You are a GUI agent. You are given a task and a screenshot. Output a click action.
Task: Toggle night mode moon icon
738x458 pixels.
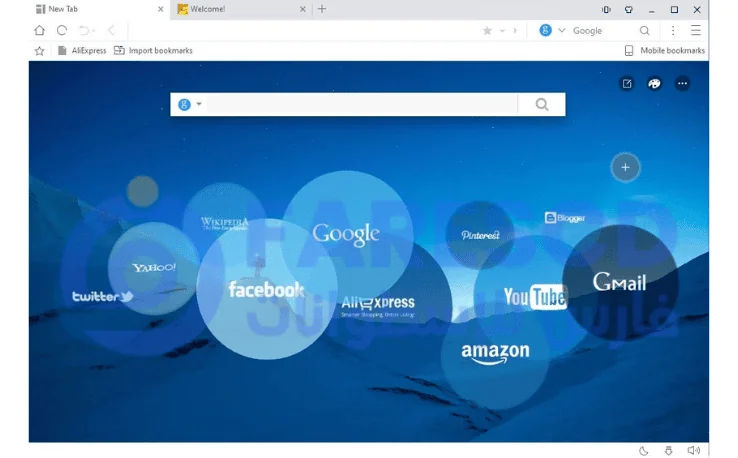click(644, 451)
